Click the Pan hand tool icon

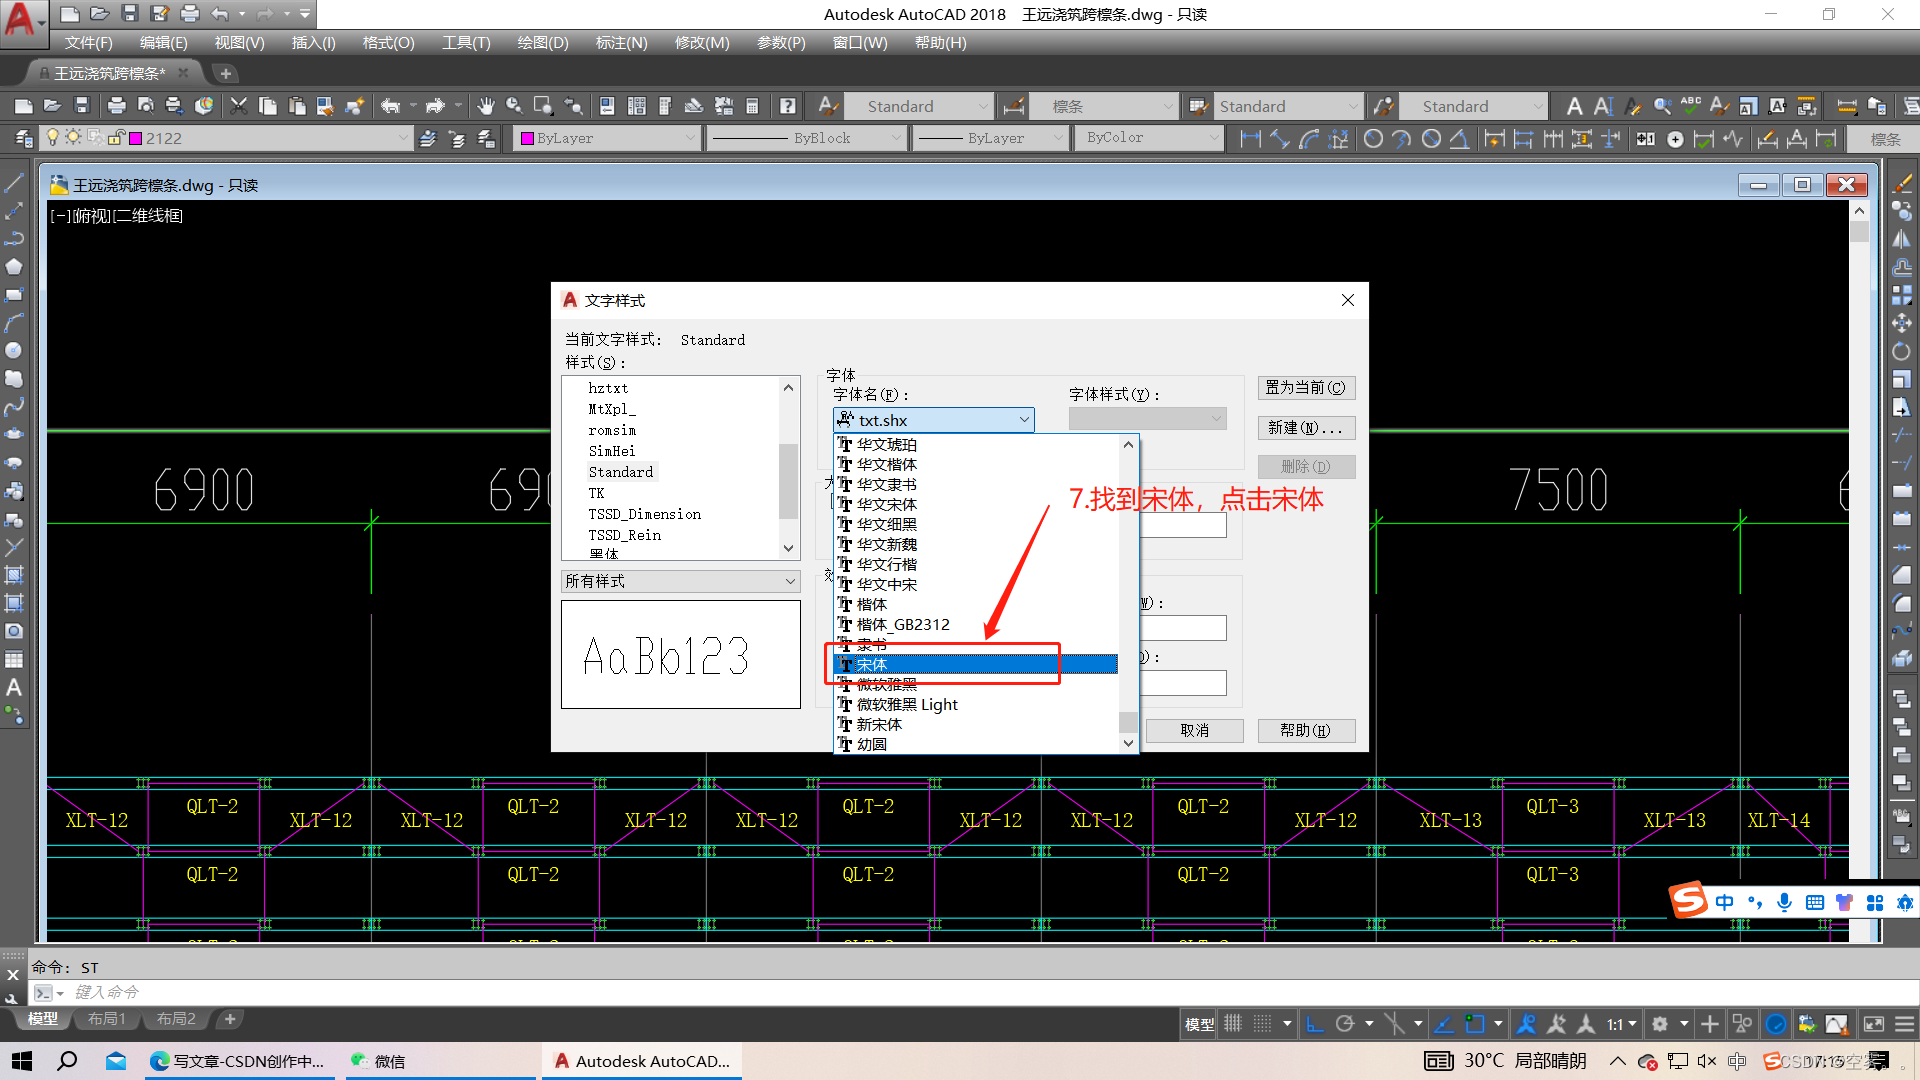[x=485, y=106]
